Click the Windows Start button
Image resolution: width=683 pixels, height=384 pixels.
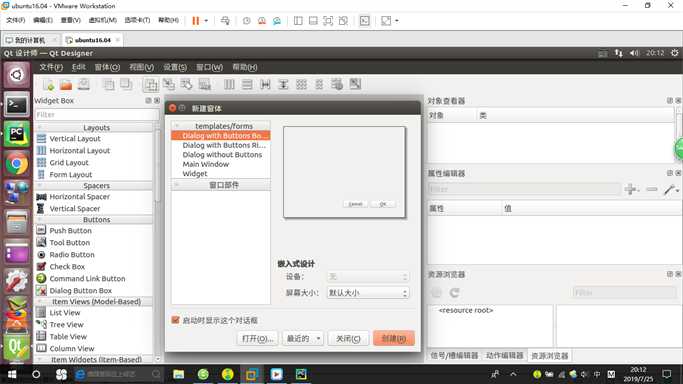coord(12,374)
